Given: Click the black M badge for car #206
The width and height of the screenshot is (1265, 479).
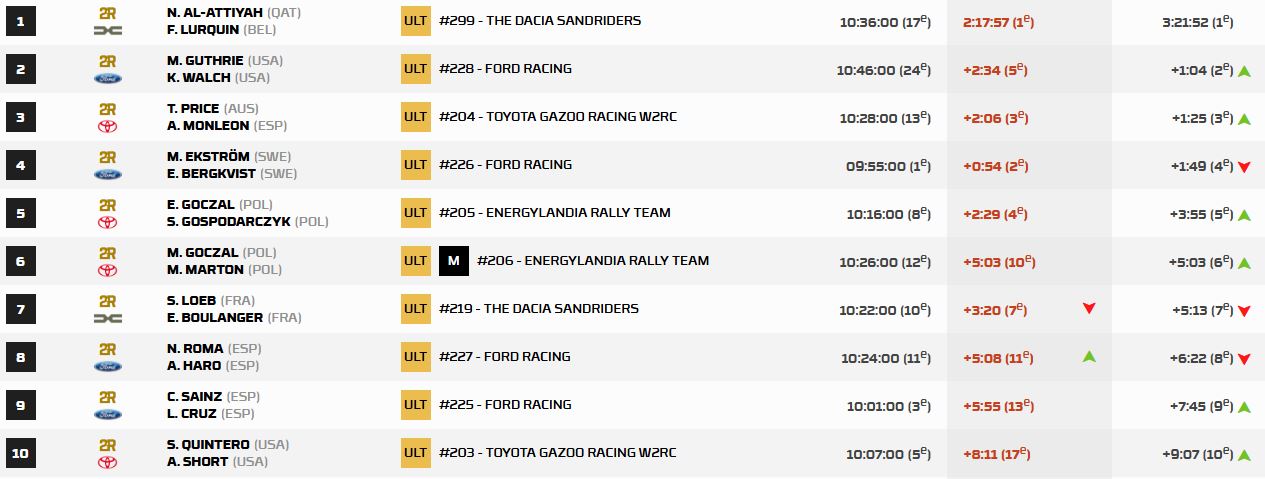Looking at the screenshot, I should 453,261.
